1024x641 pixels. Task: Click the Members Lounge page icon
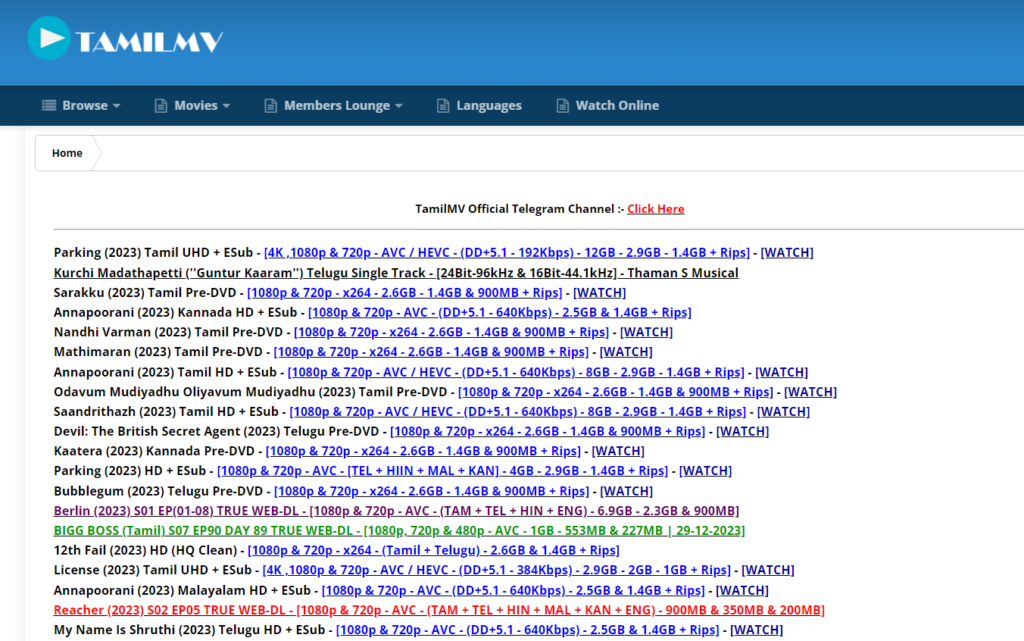[x=270, y=105]
